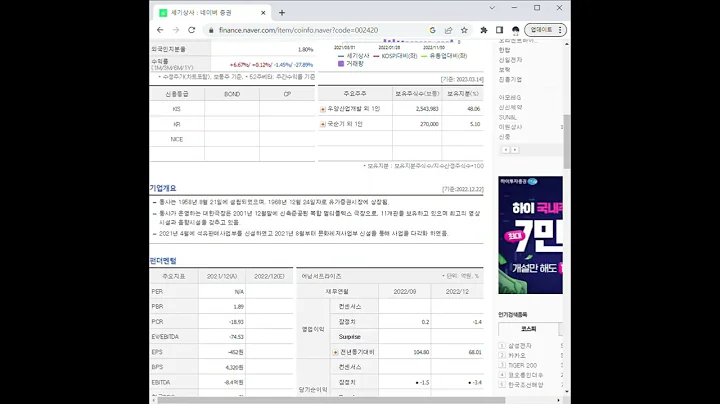This screenshot has width=720, height=404.
Task: Open the SUN&L stock link
Action: tap(507, 118)
